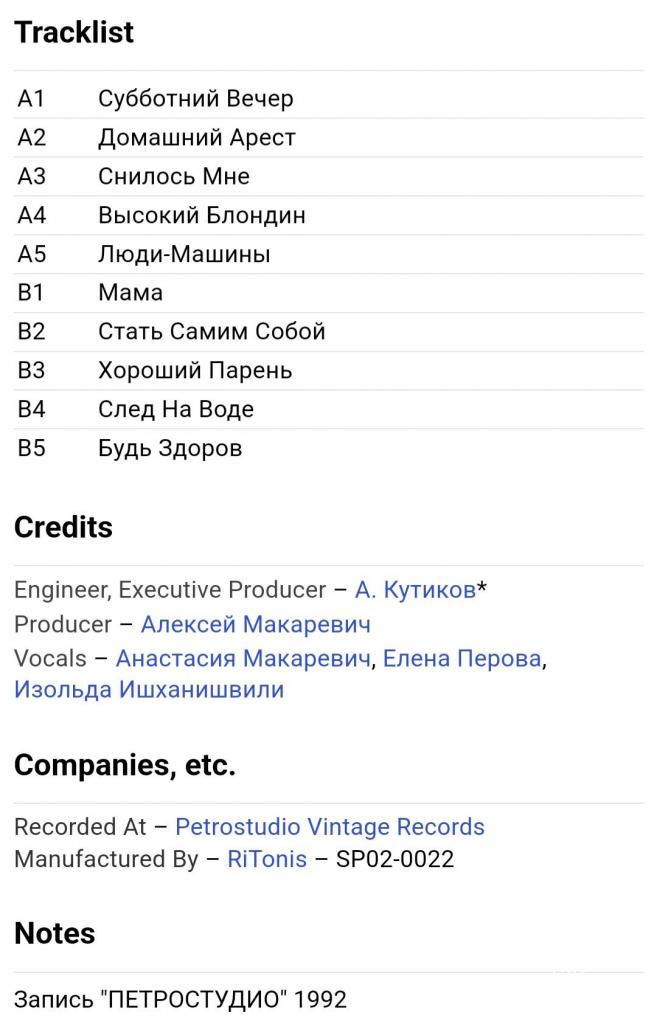The image size is (657, 1024).
Task: Select track B1 Мама
Action: tap(328, 293)
